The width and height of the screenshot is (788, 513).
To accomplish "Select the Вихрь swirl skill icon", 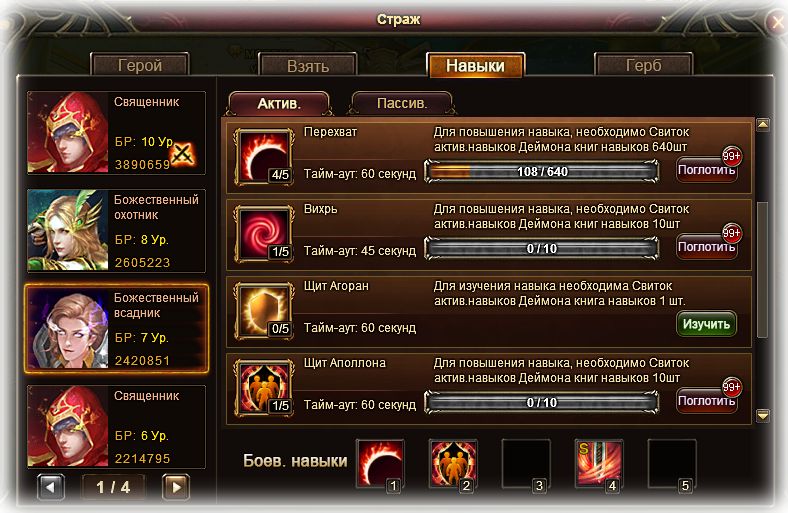I will (x=264, y=234).
